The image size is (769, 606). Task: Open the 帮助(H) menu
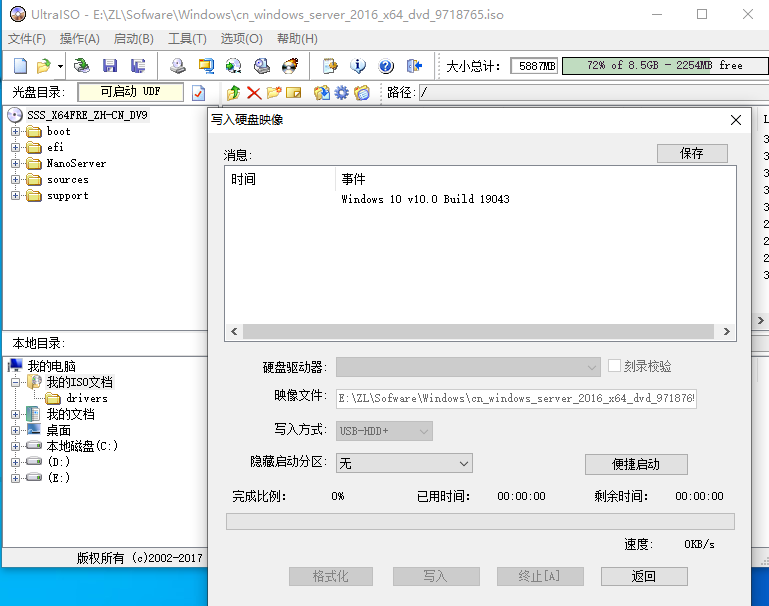(x=297, y=39)
